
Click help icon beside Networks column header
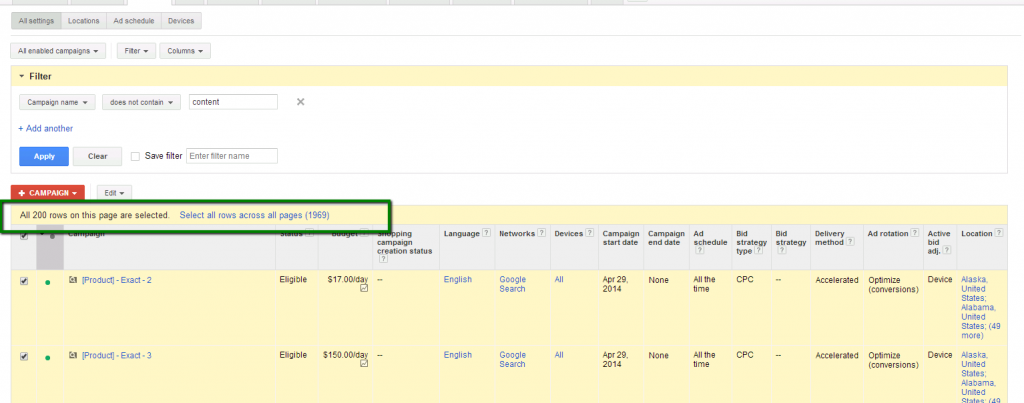(x=542, y=233)
